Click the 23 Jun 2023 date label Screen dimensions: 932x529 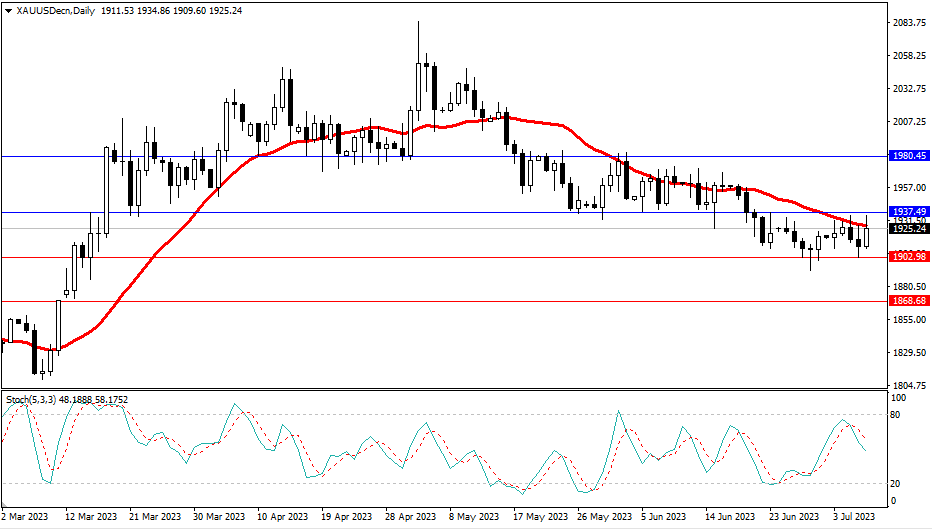tap(794, 517)
